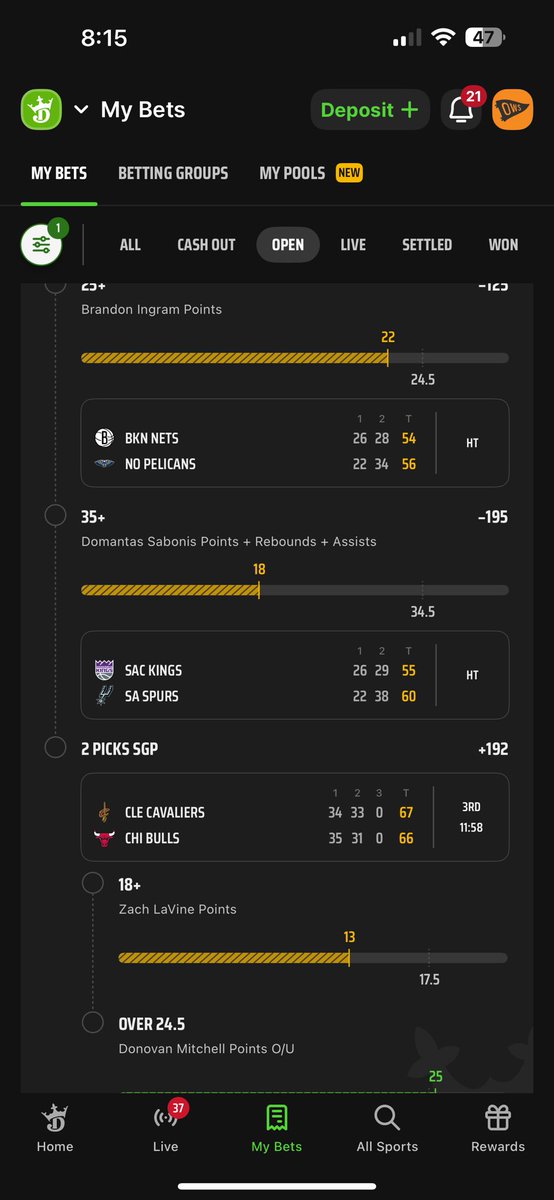Tap the DraftKings crown logo icon

coord(41,110)
